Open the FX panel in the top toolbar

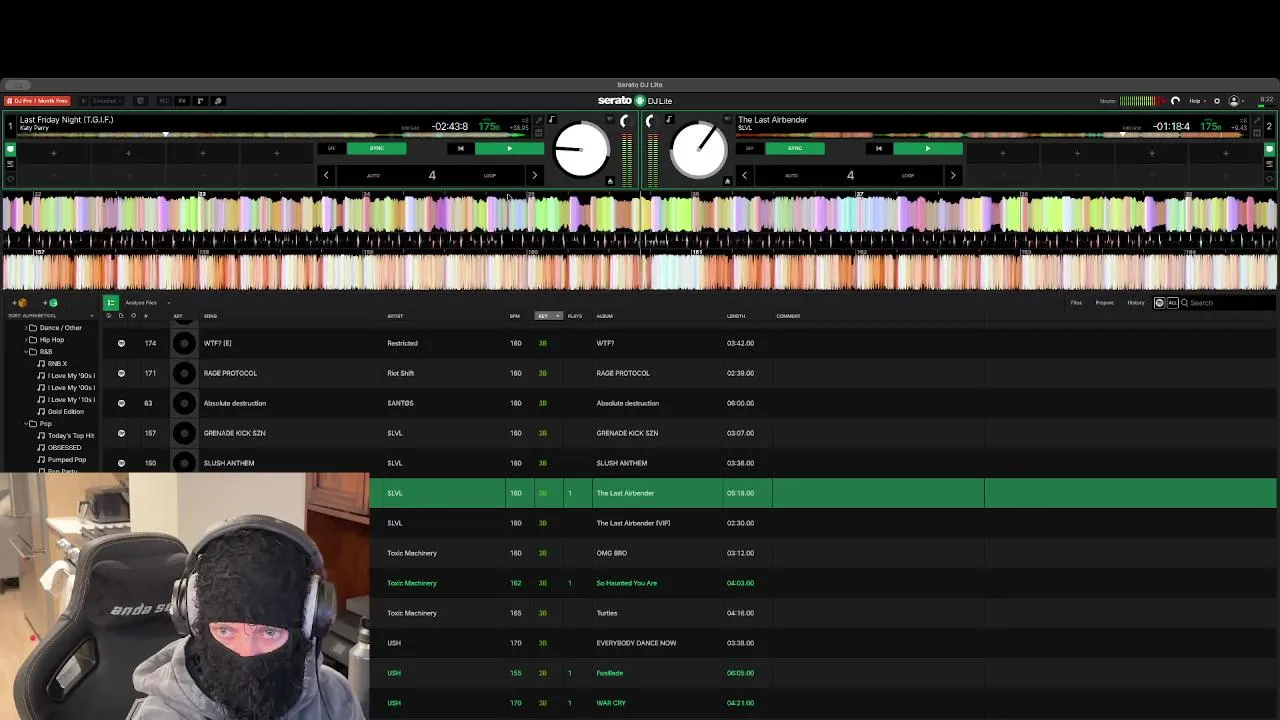182,101
